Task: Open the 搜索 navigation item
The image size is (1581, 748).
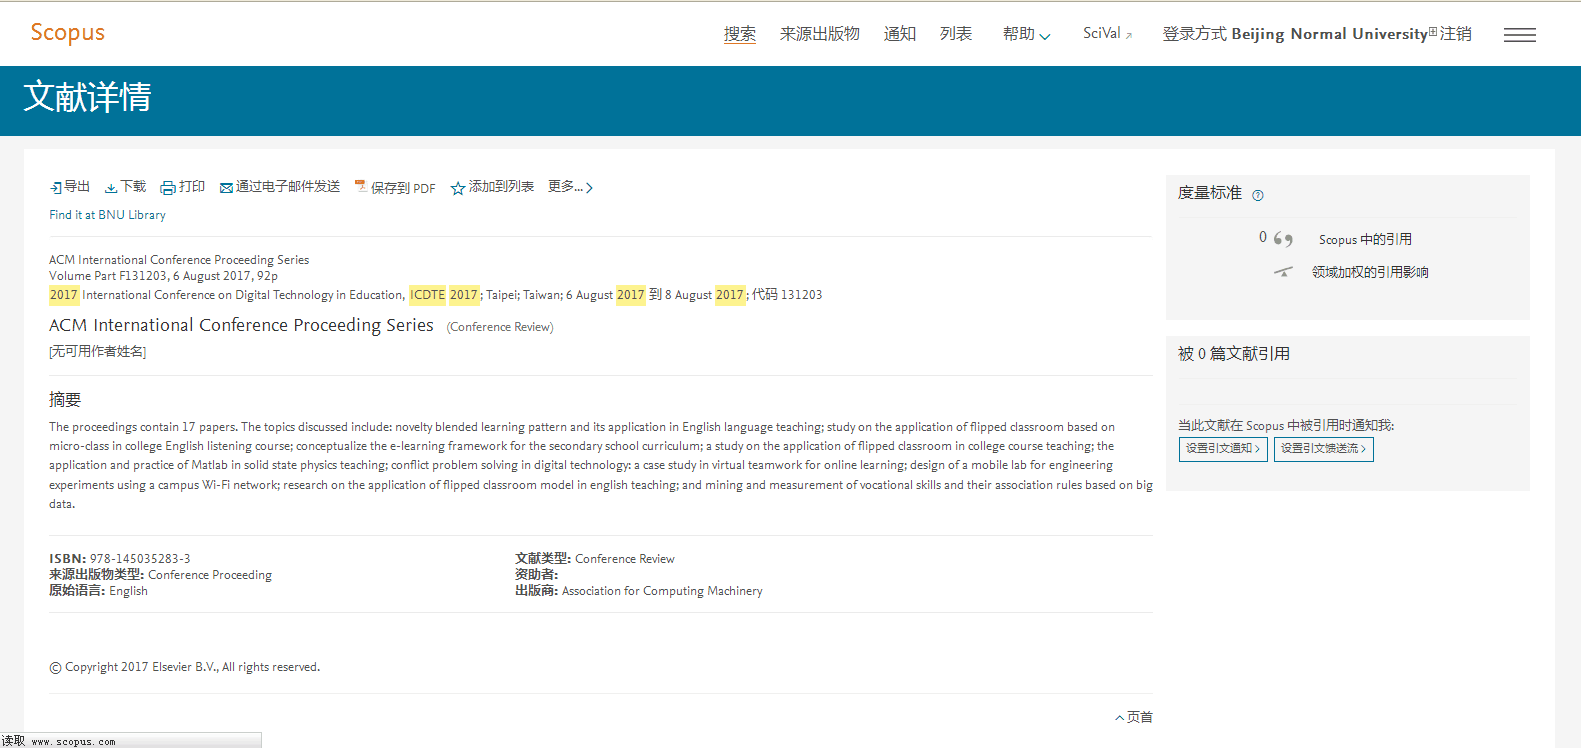Action: tap(740, 34)
